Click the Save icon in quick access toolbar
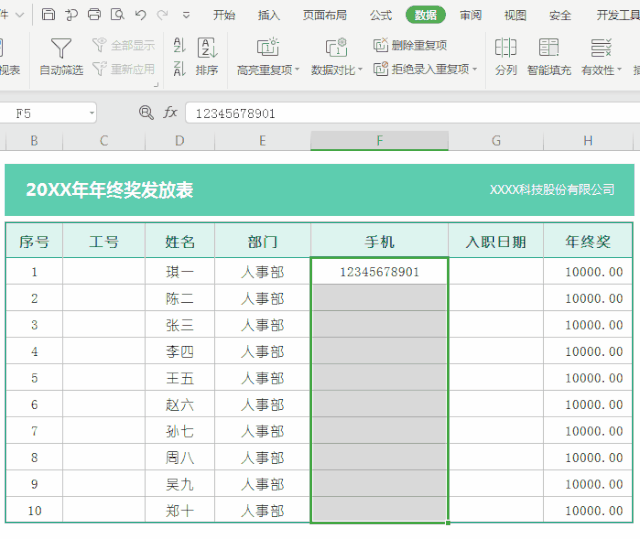The image size is (640, 539). [x=48, y=15]
